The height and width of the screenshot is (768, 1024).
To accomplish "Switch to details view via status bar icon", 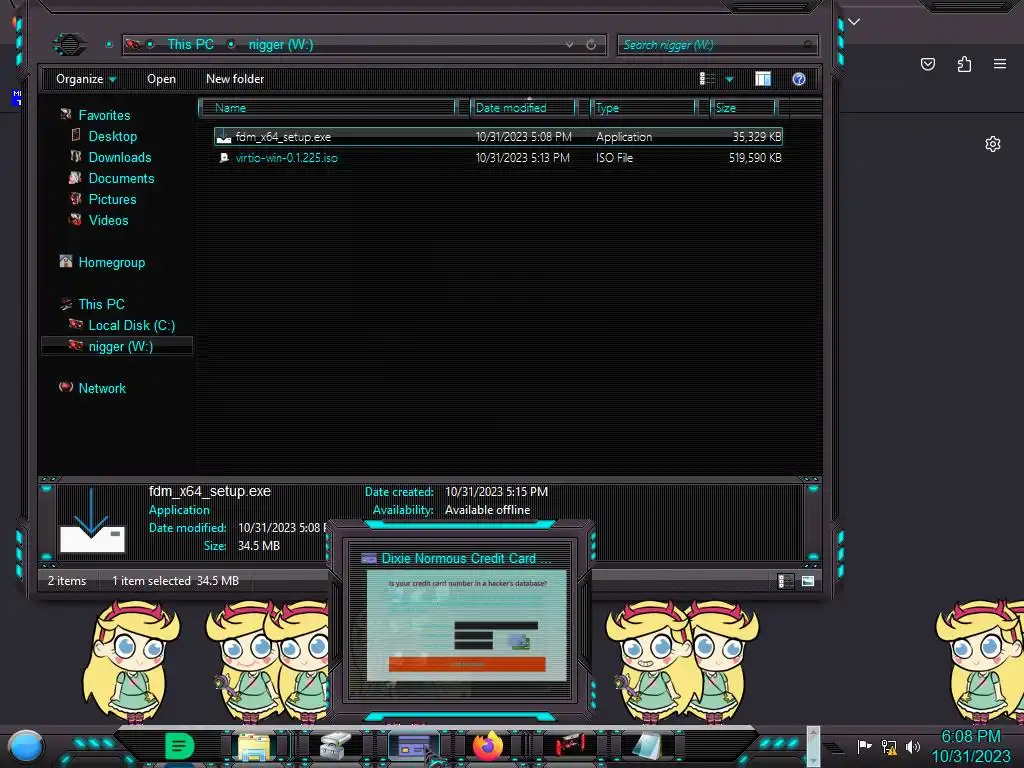I will (786, 581).
